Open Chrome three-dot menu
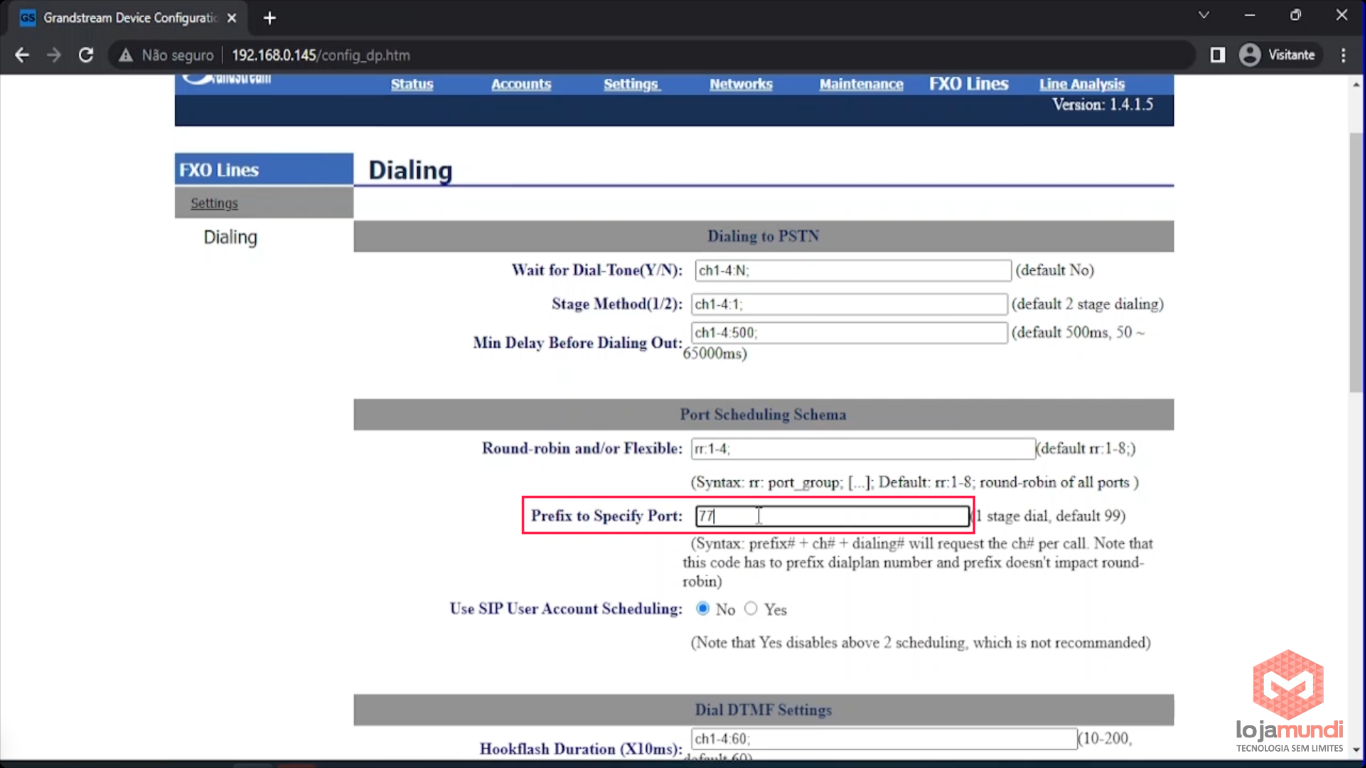 click(x=1344, y=55)
